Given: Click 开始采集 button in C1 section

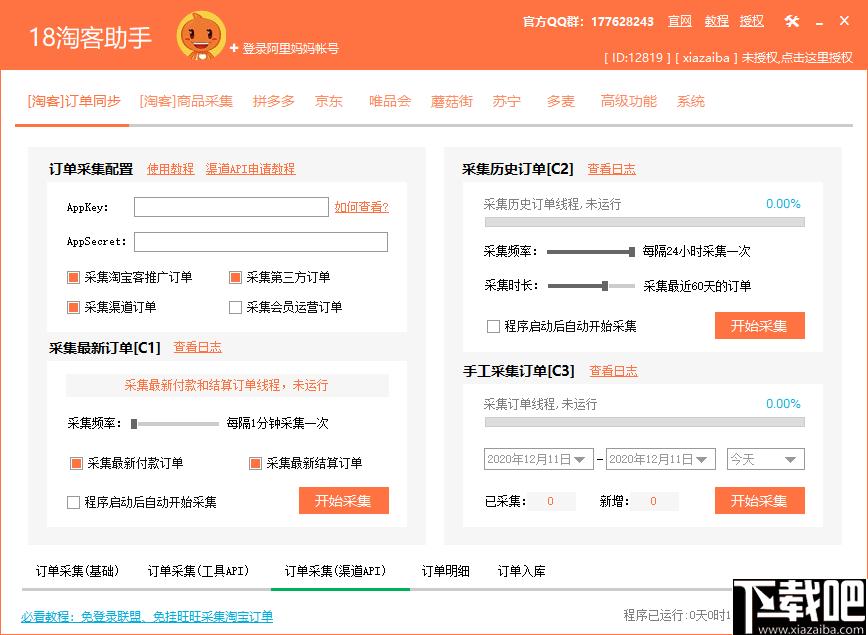Looking at the screenshot, I should coord(344,501).
